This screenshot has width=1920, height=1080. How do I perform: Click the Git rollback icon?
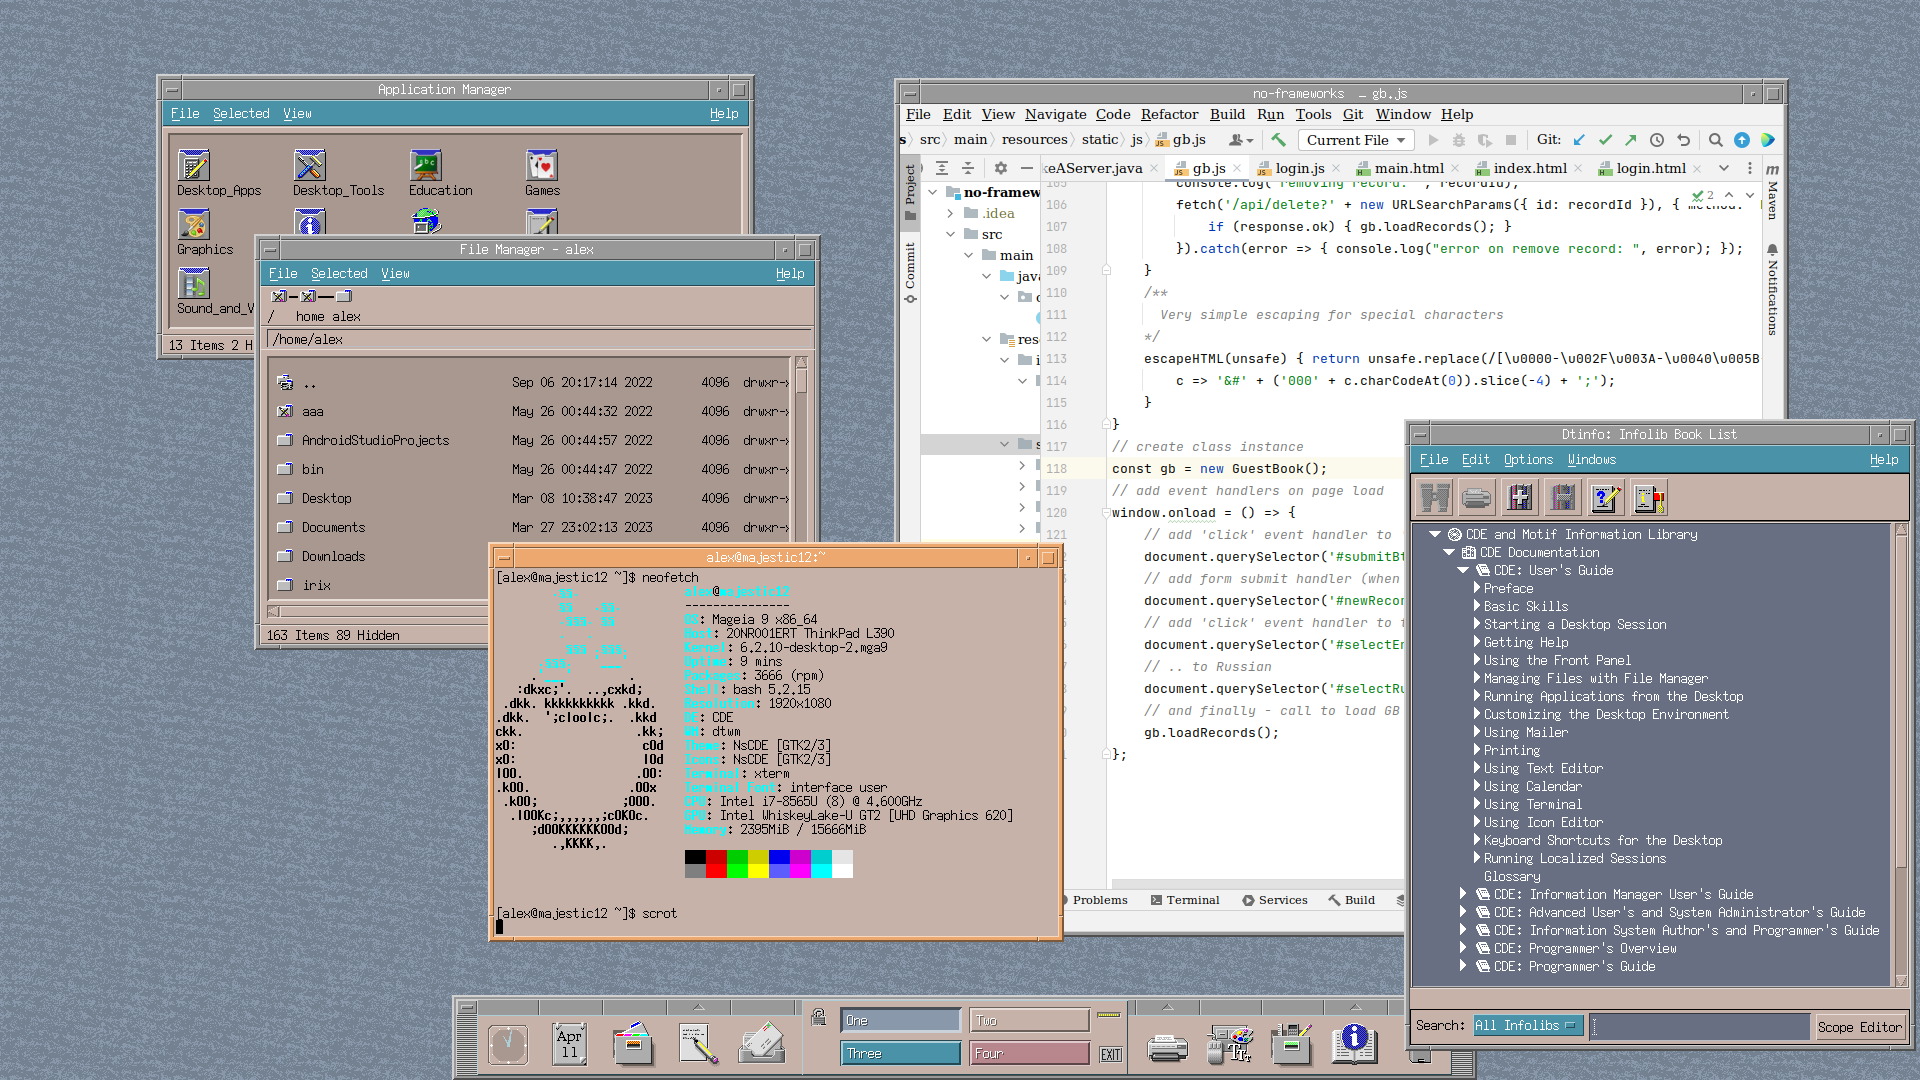pos(1683,140)
